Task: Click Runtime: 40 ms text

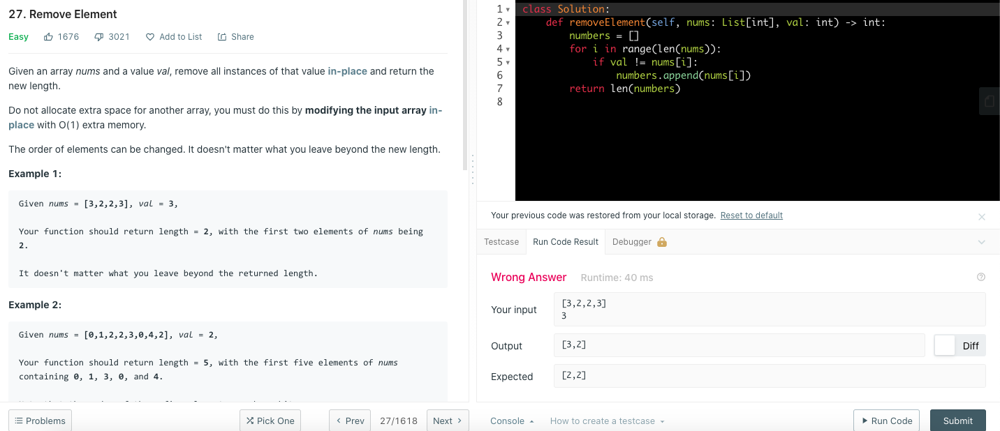Action: [617, 278]
